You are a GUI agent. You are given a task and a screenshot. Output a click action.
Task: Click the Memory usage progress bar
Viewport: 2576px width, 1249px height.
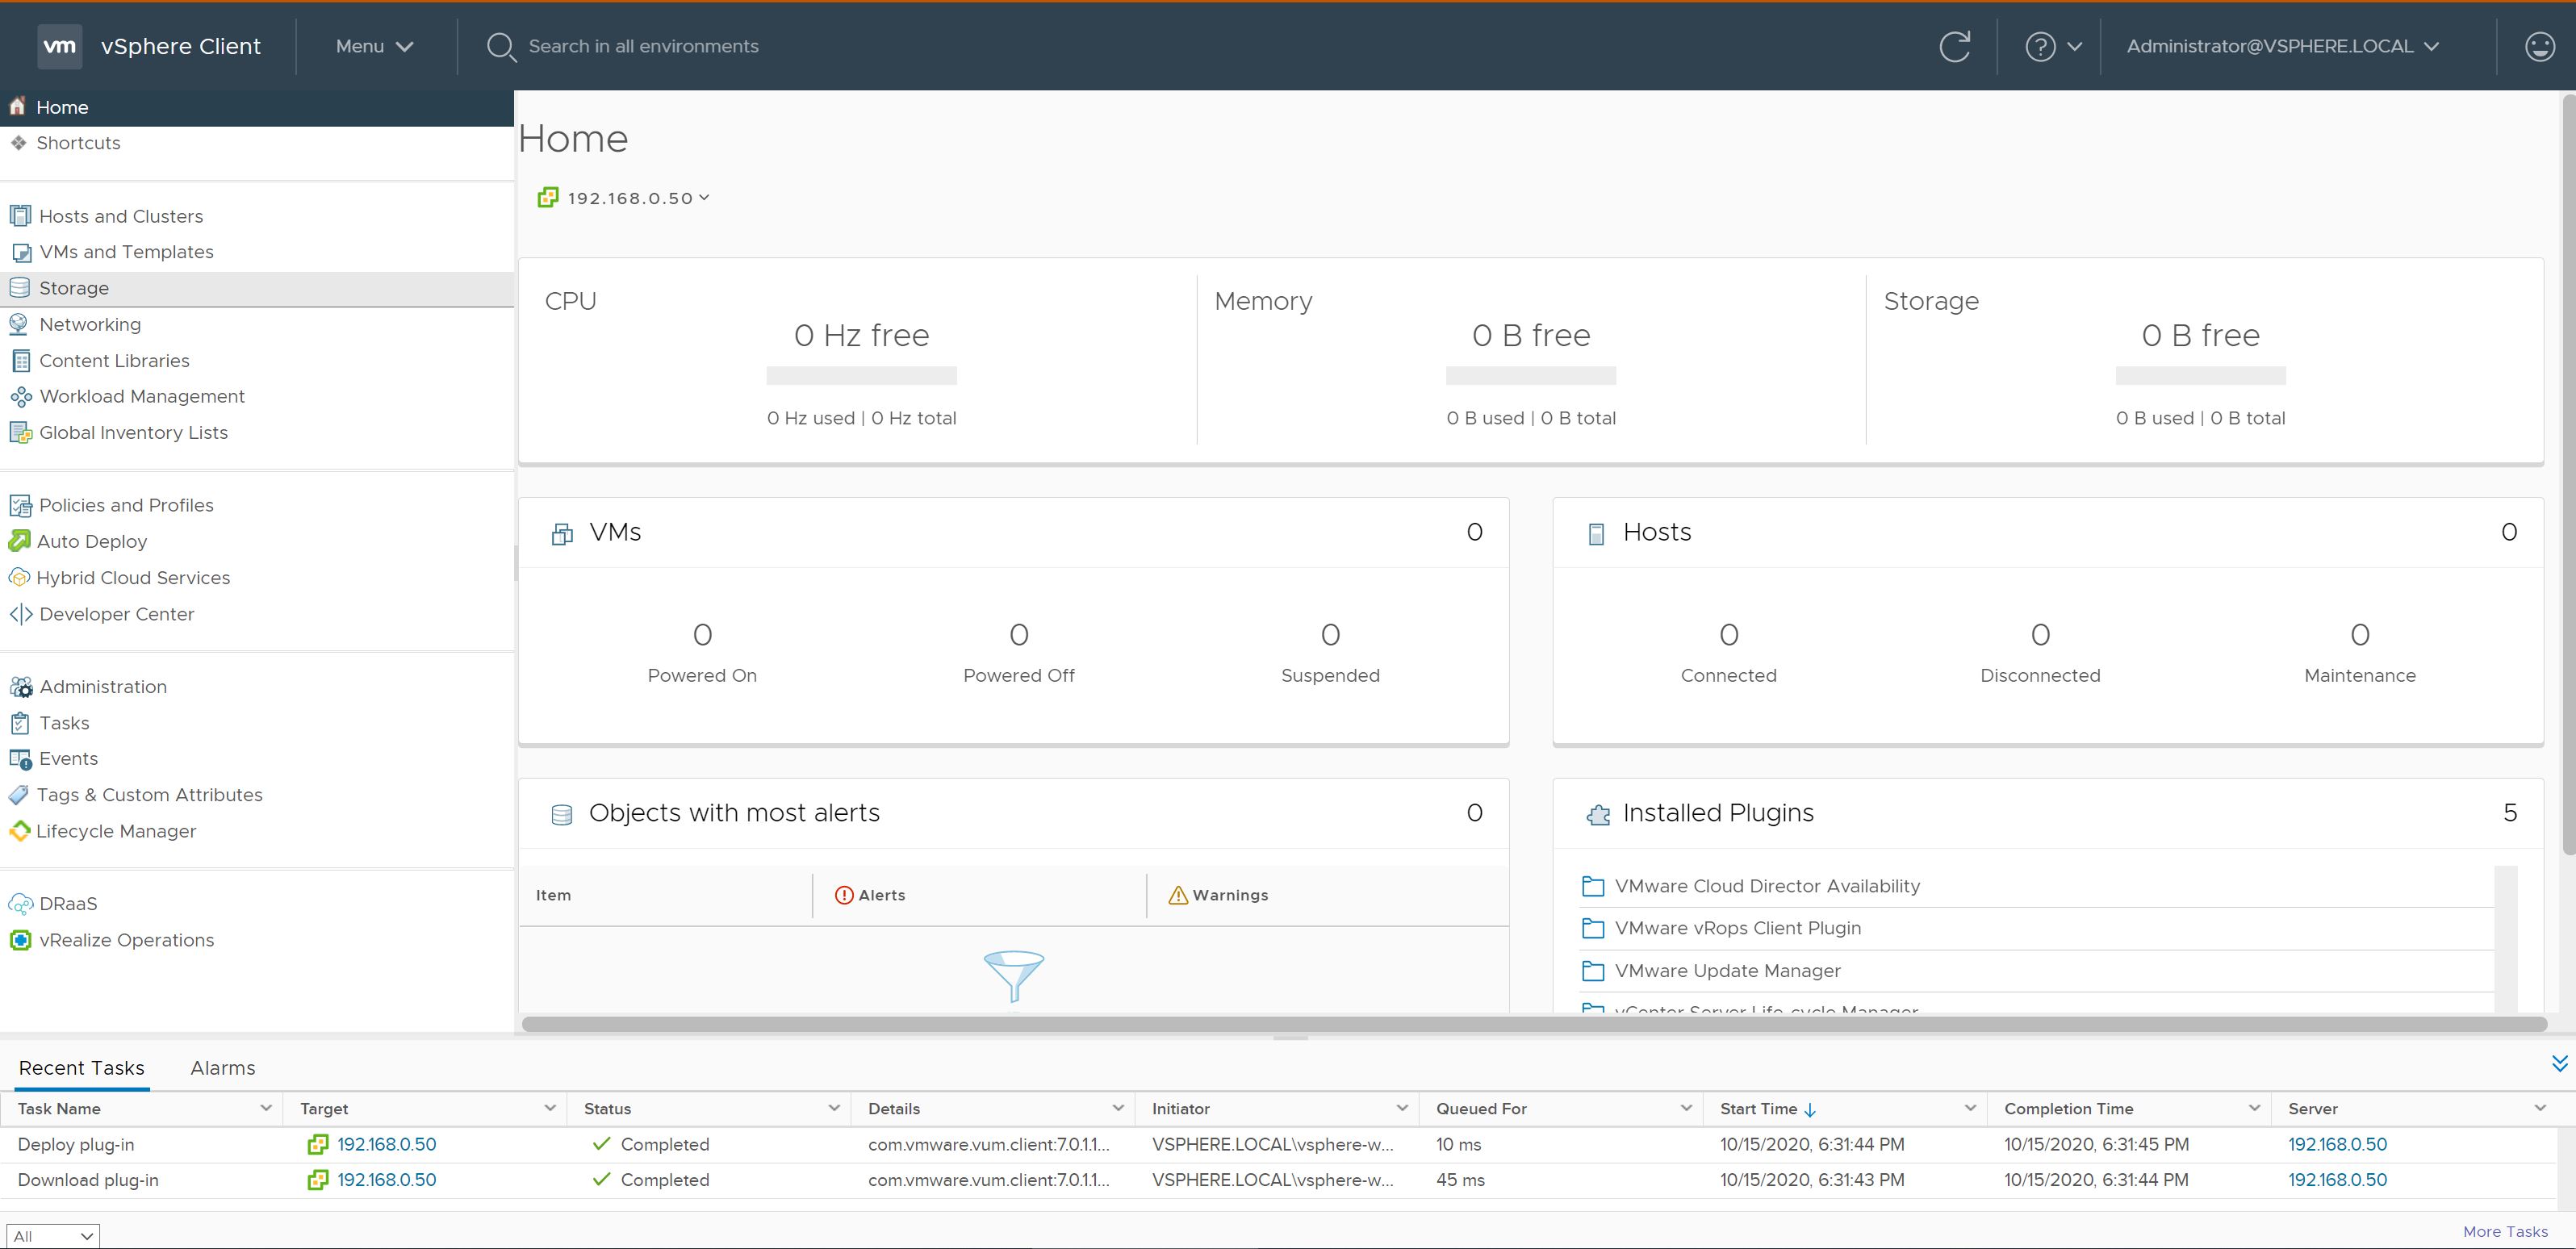click(x=1531, y=376)
